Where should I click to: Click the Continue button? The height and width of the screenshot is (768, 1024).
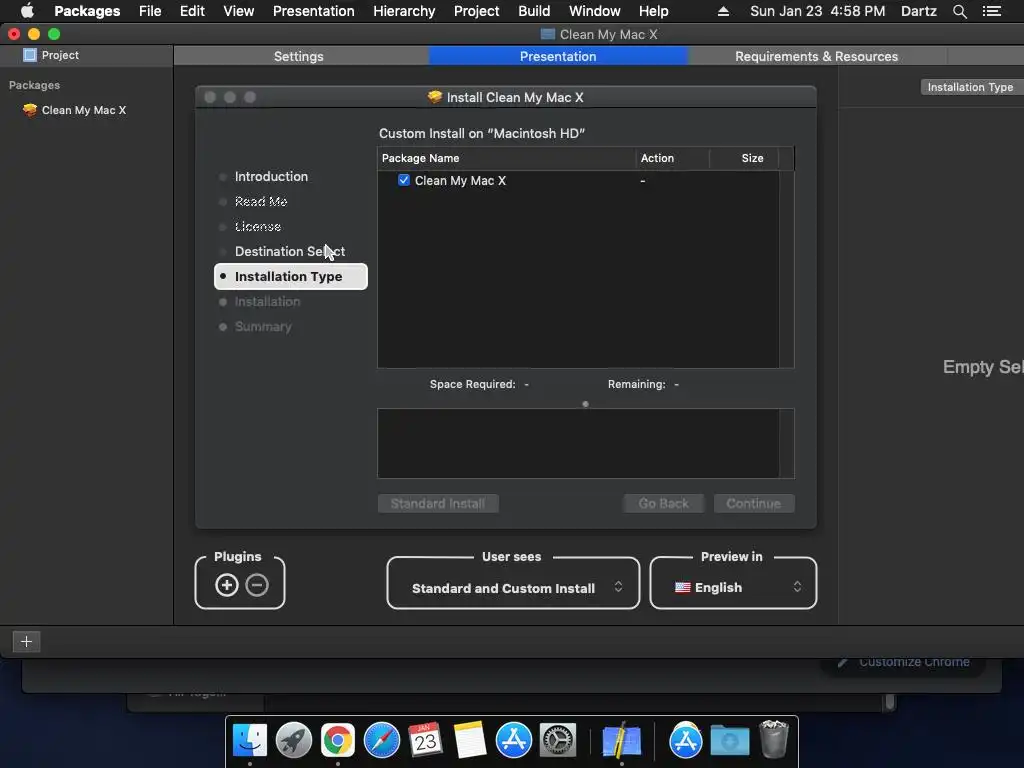754,504
